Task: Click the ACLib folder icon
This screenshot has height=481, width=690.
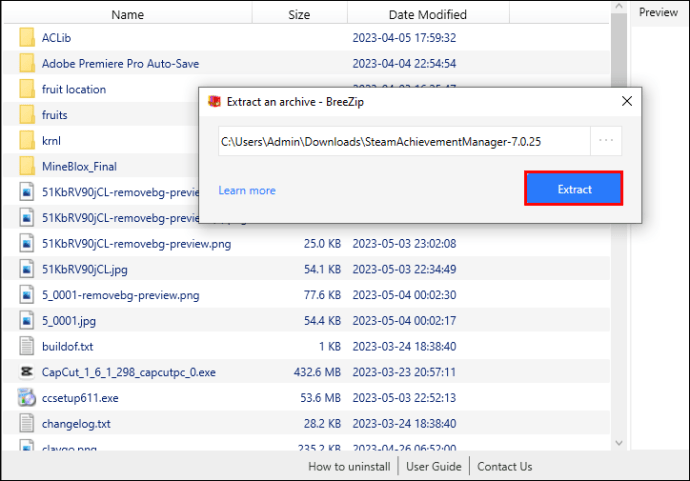Action: point(26,37)
